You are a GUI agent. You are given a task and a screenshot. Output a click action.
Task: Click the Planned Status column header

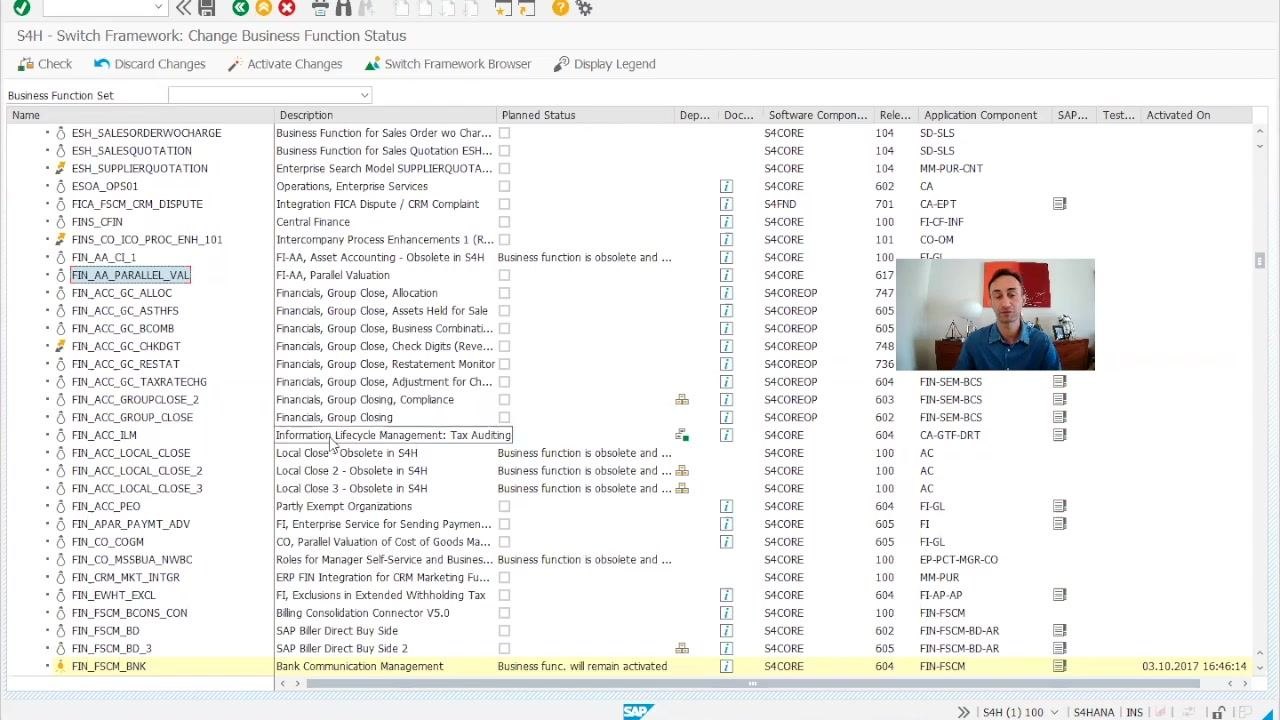point(587,115)
